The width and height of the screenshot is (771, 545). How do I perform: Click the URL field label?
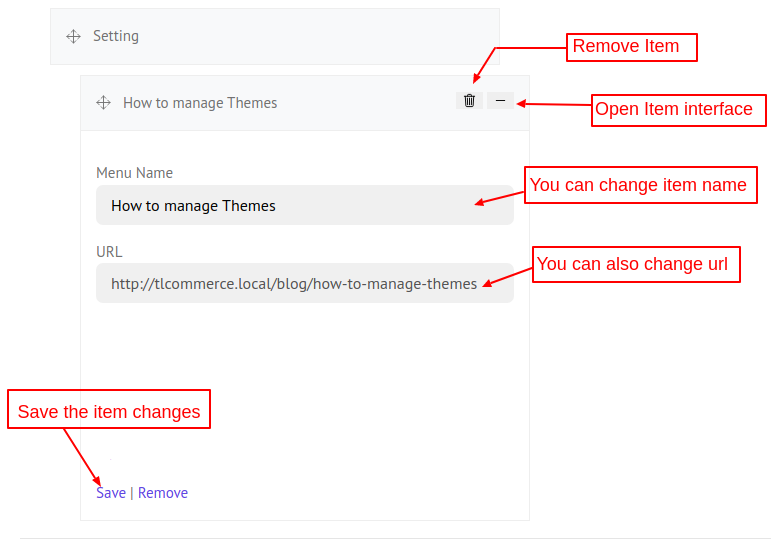pos(109,251)
